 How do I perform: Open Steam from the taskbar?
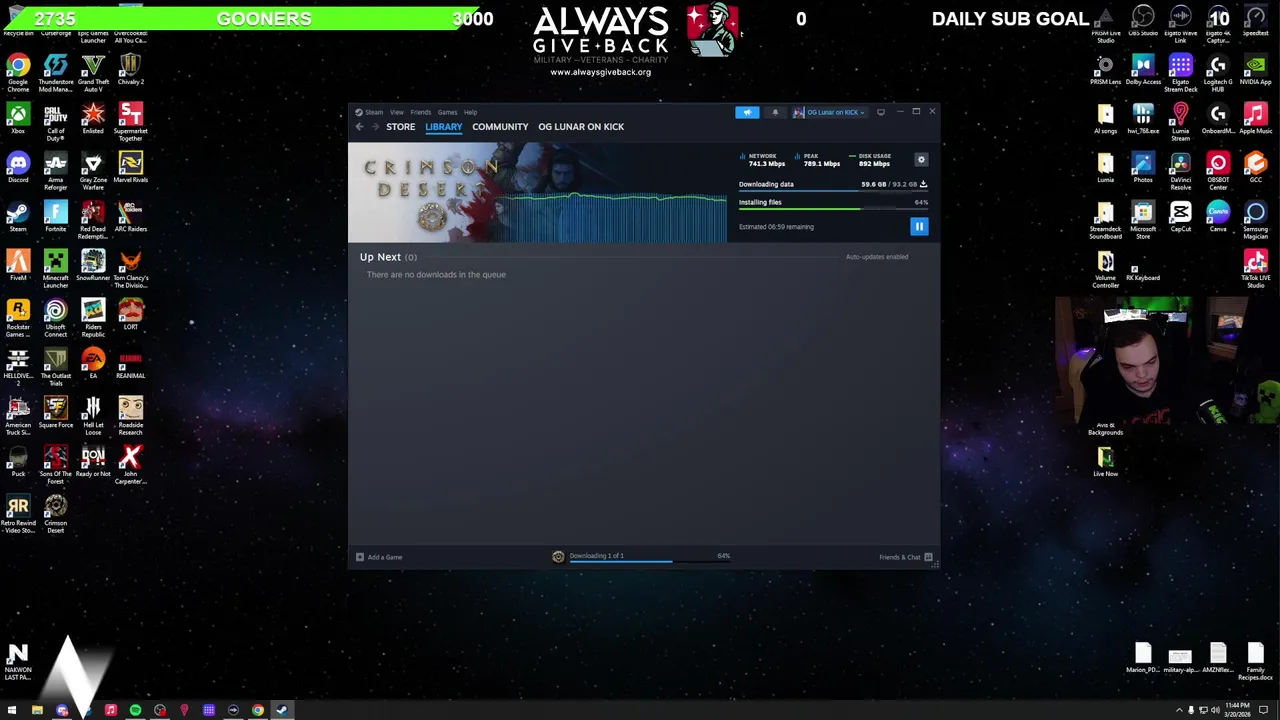(282, 710)
